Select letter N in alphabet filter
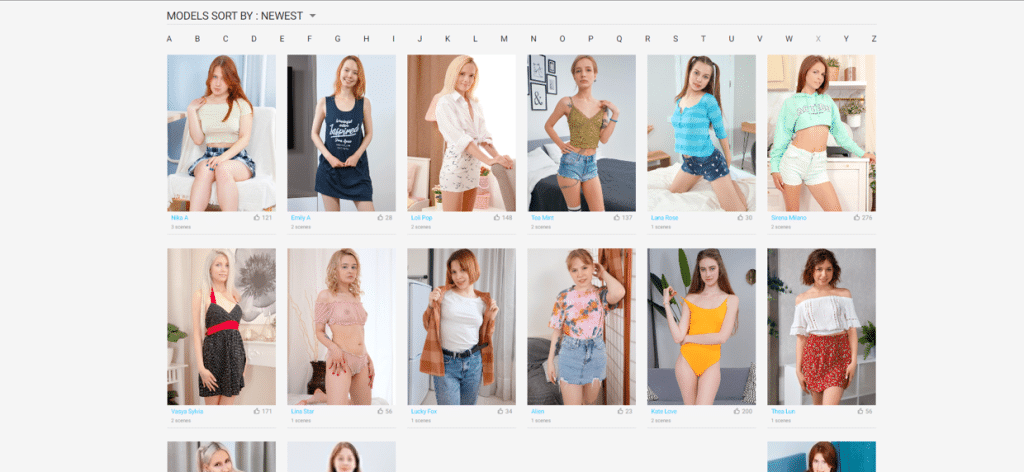The width and height of the screenshot is (1024, 472). (x=534, y=39)
